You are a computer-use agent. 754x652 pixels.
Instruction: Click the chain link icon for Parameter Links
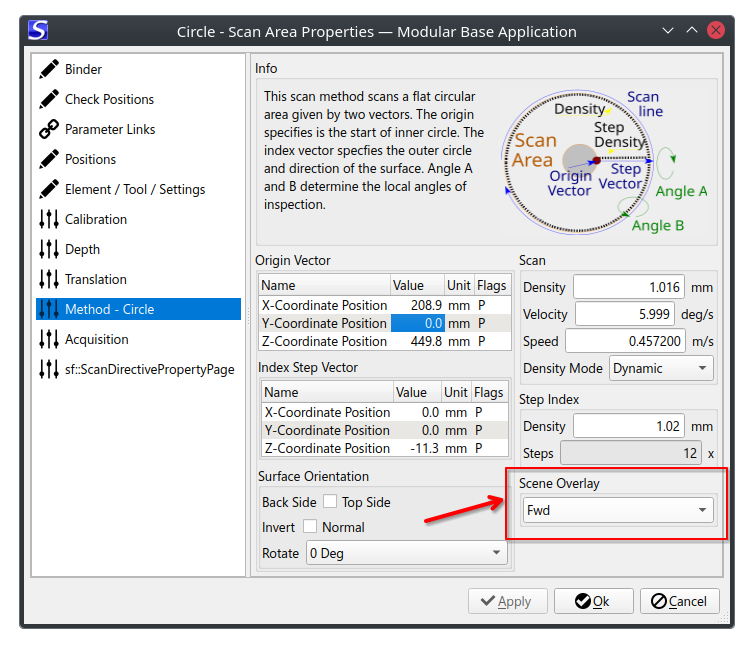point(49,129)
